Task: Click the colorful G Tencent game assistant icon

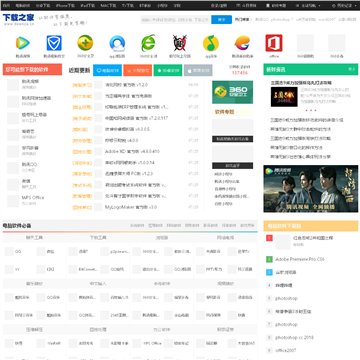Action: coord(242,43)
